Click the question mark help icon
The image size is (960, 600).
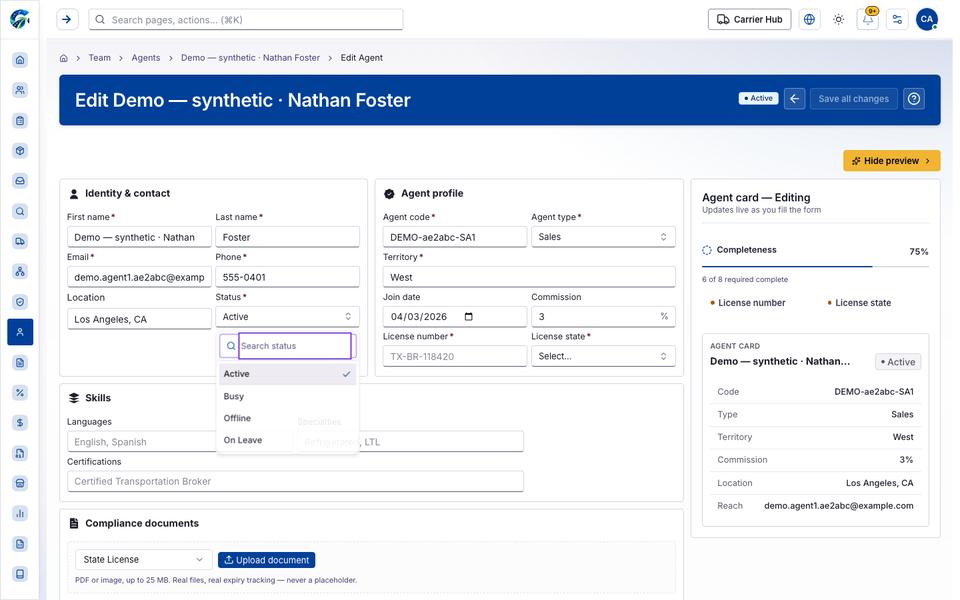pos(914,99)
